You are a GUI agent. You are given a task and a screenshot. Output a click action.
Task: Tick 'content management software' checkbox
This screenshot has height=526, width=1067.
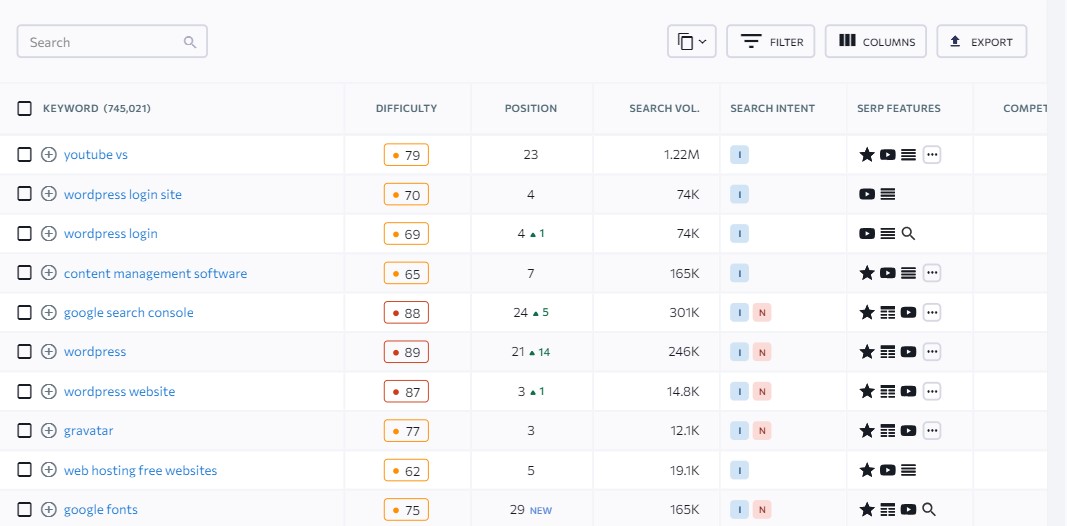tap(24, 273)
